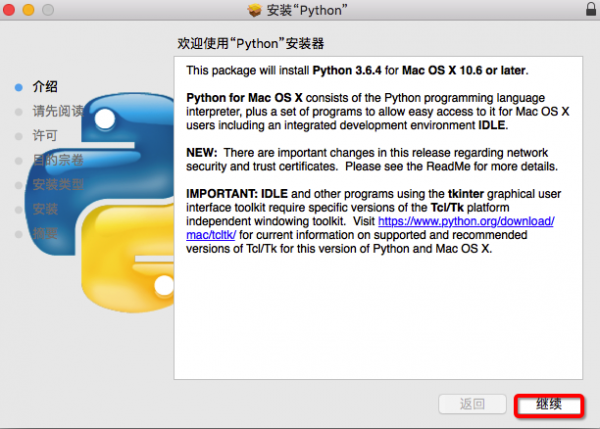Select the 摘要 step in sidebar
The image size is (600, 429).
pos(45,233)
